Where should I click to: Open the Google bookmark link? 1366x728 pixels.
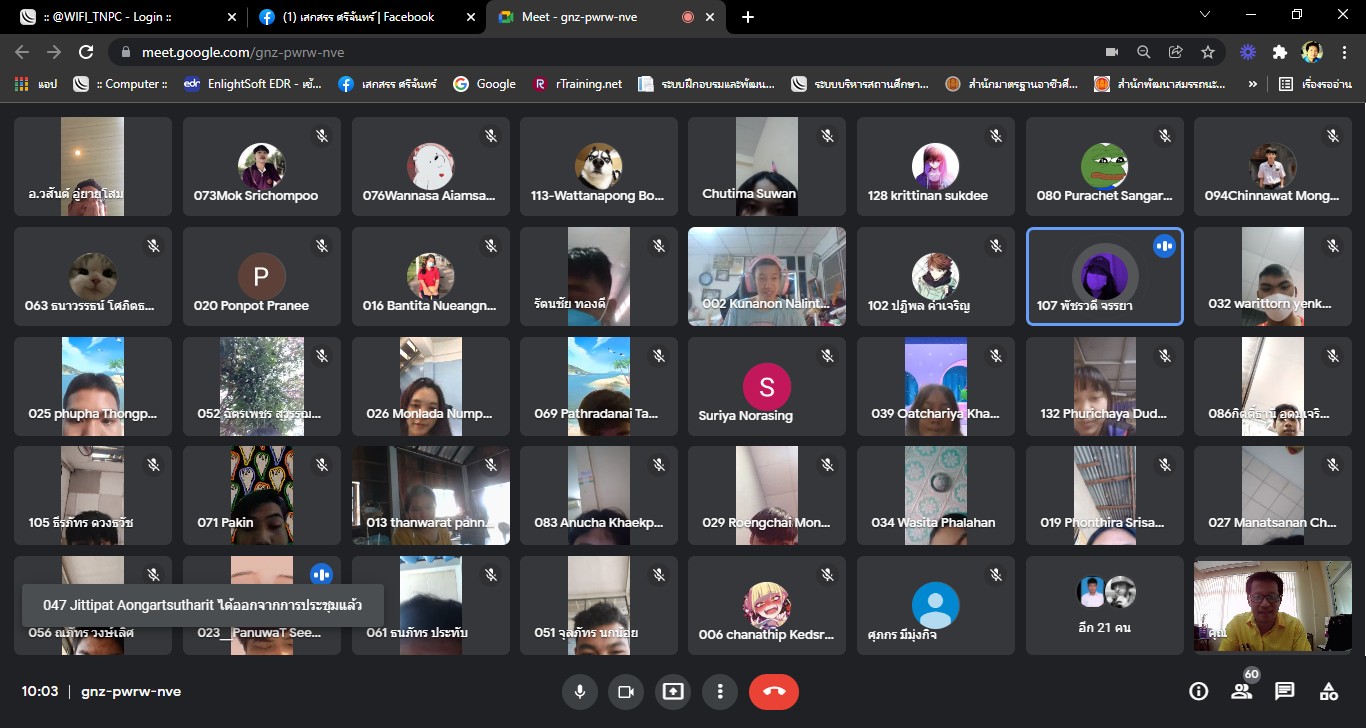click(485, 84)
